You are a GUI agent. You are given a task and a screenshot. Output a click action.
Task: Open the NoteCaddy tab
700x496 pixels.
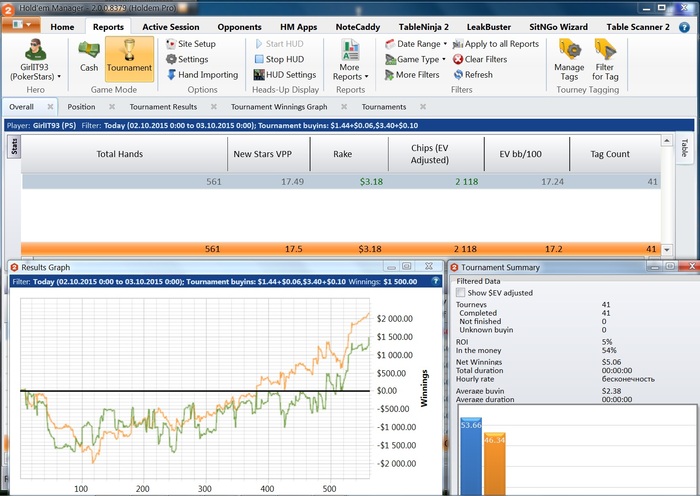(x=358, y=27)
